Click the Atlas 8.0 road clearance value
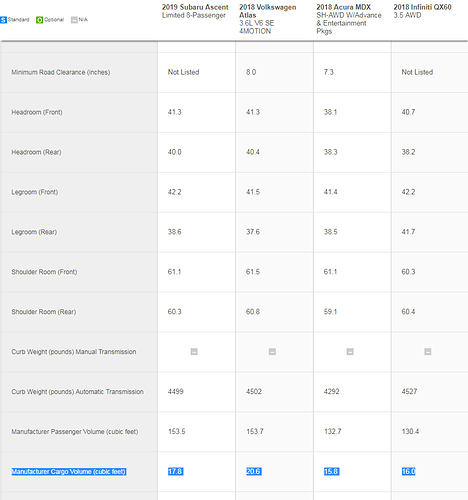The image size is (468, 500). pos(251,72)
